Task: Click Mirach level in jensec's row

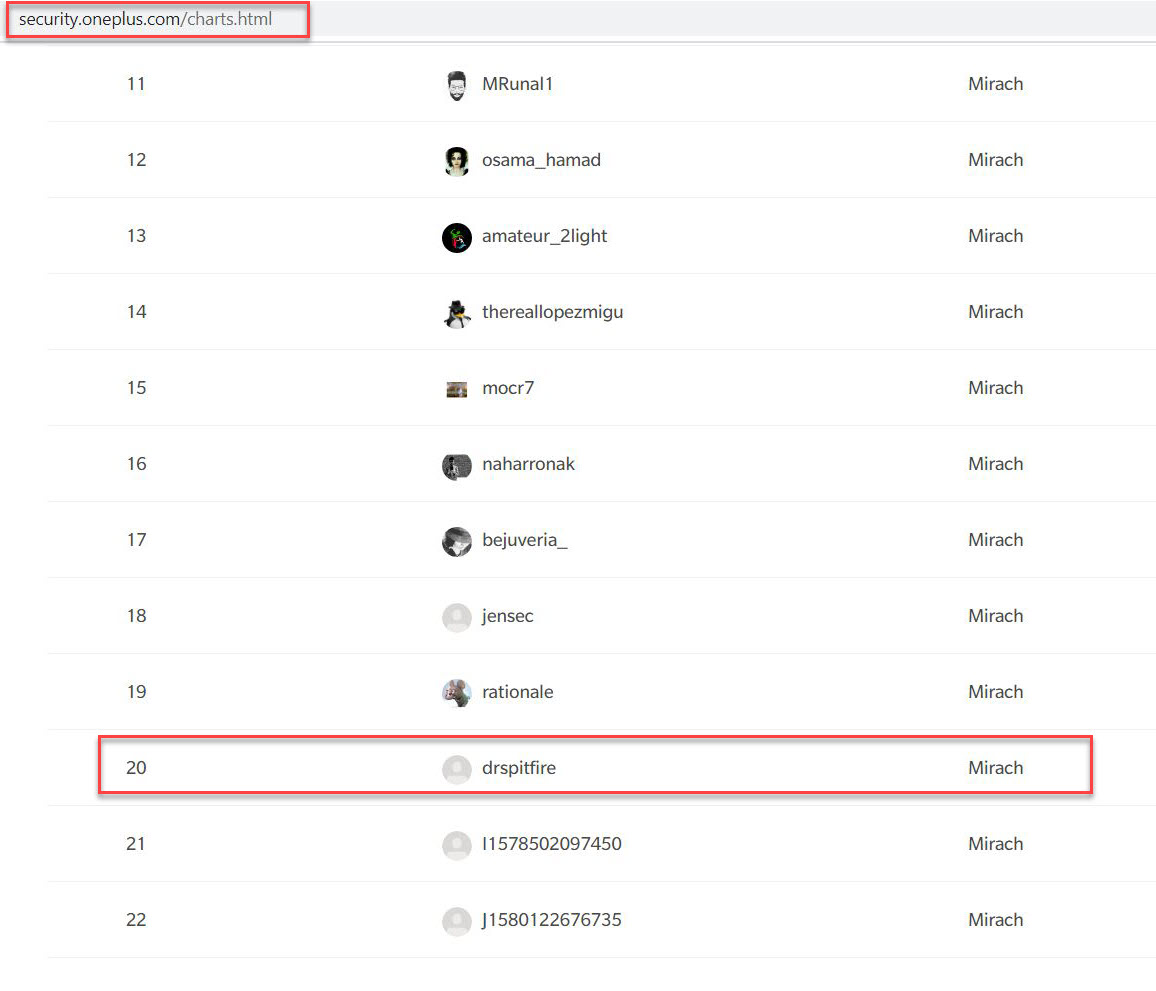Action: 995,616
